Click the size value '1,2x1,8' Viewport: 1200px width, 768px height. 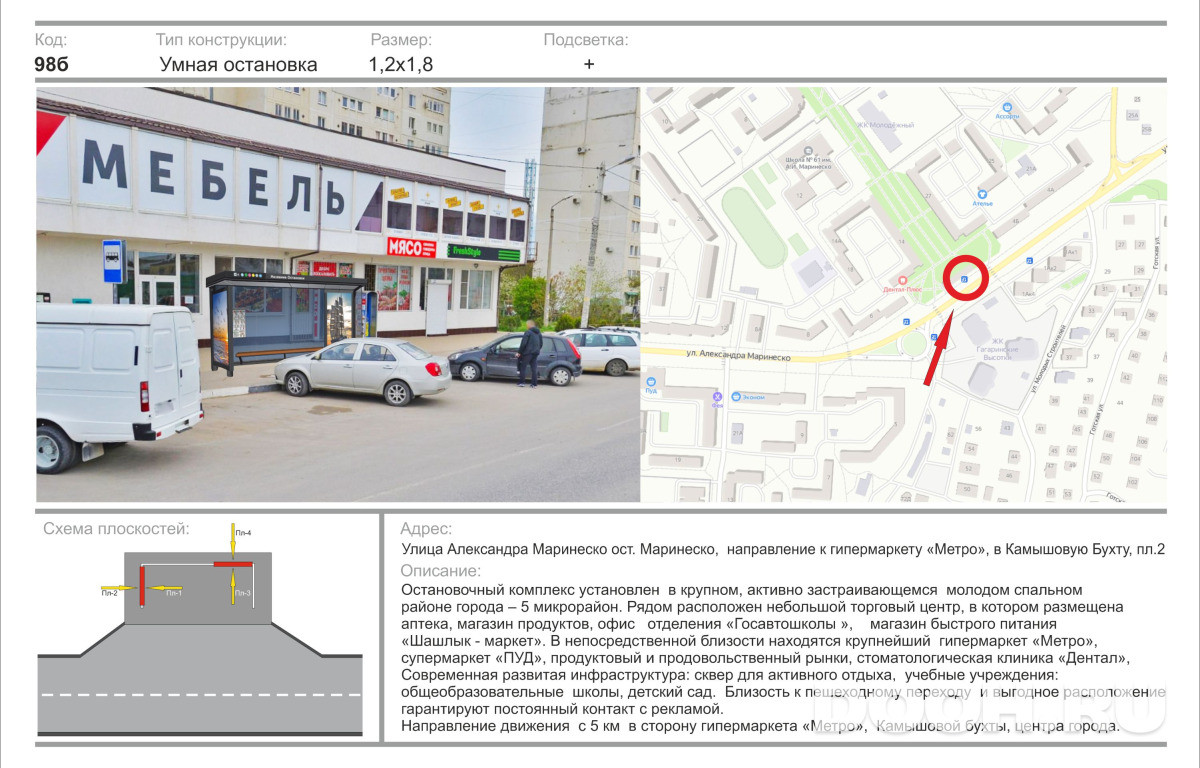point(401,65)
